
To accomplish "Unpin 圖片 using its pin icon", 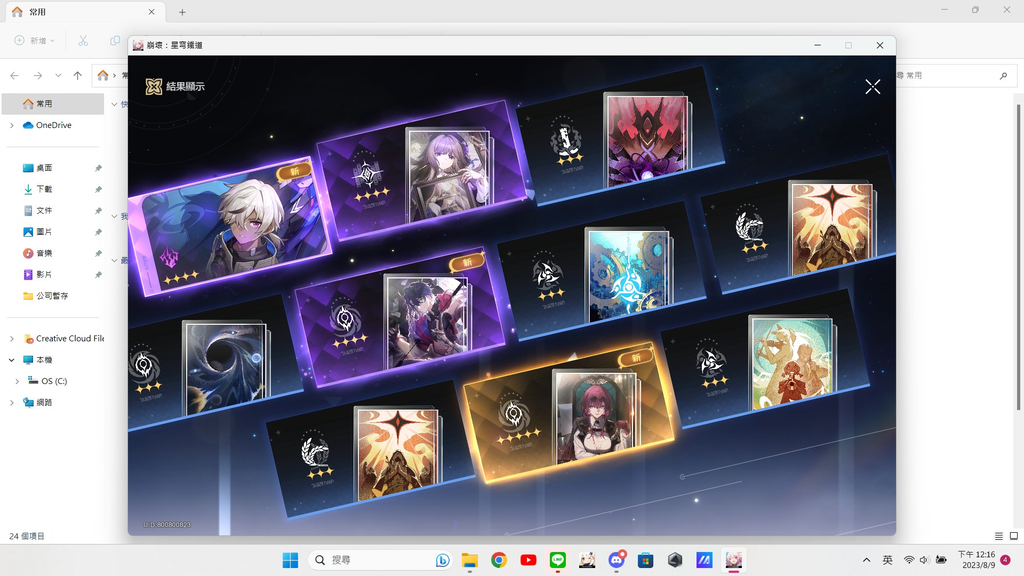I will pyautogui.click(x=98, y=232).
